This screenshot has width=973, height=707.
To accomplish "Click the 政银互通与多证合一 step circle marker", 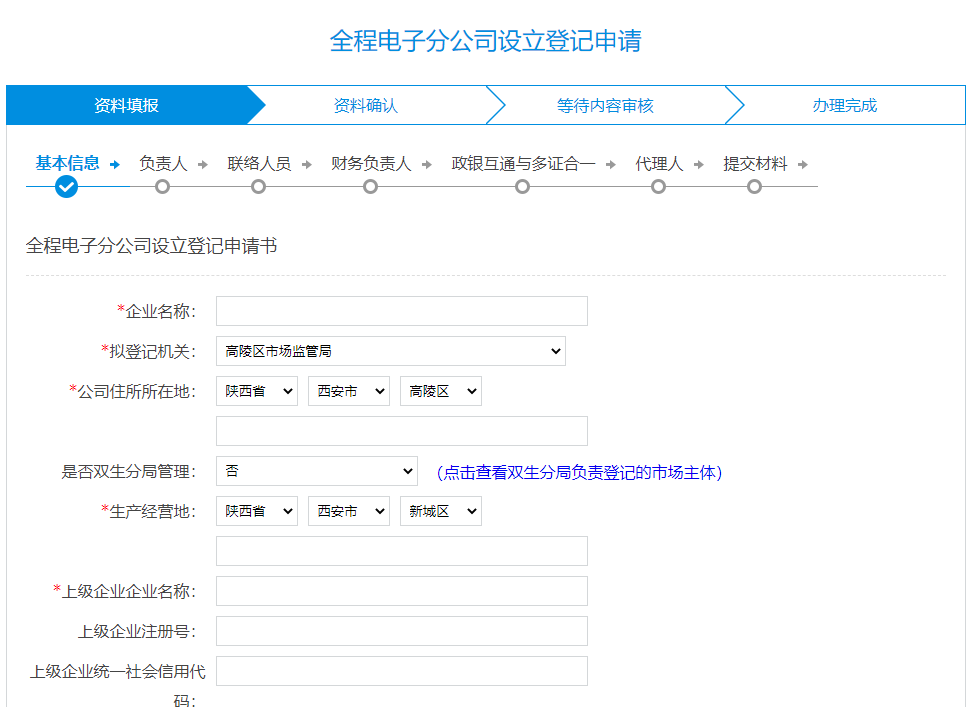I will (x=522, y=186).
